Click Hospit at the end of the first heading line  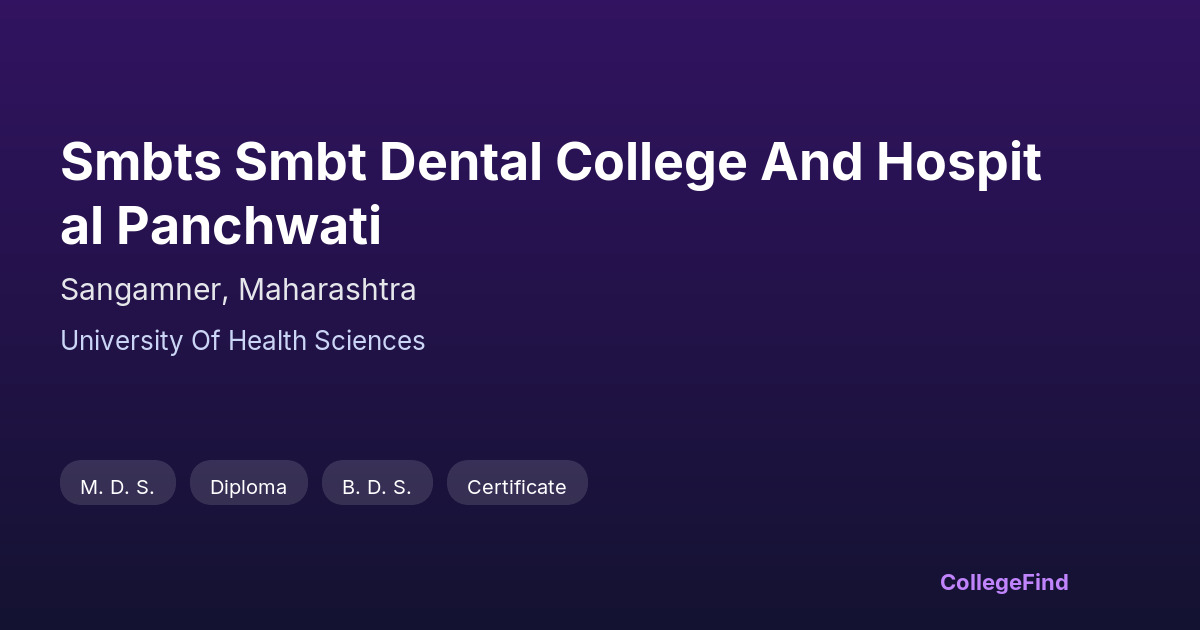[960, 163]
